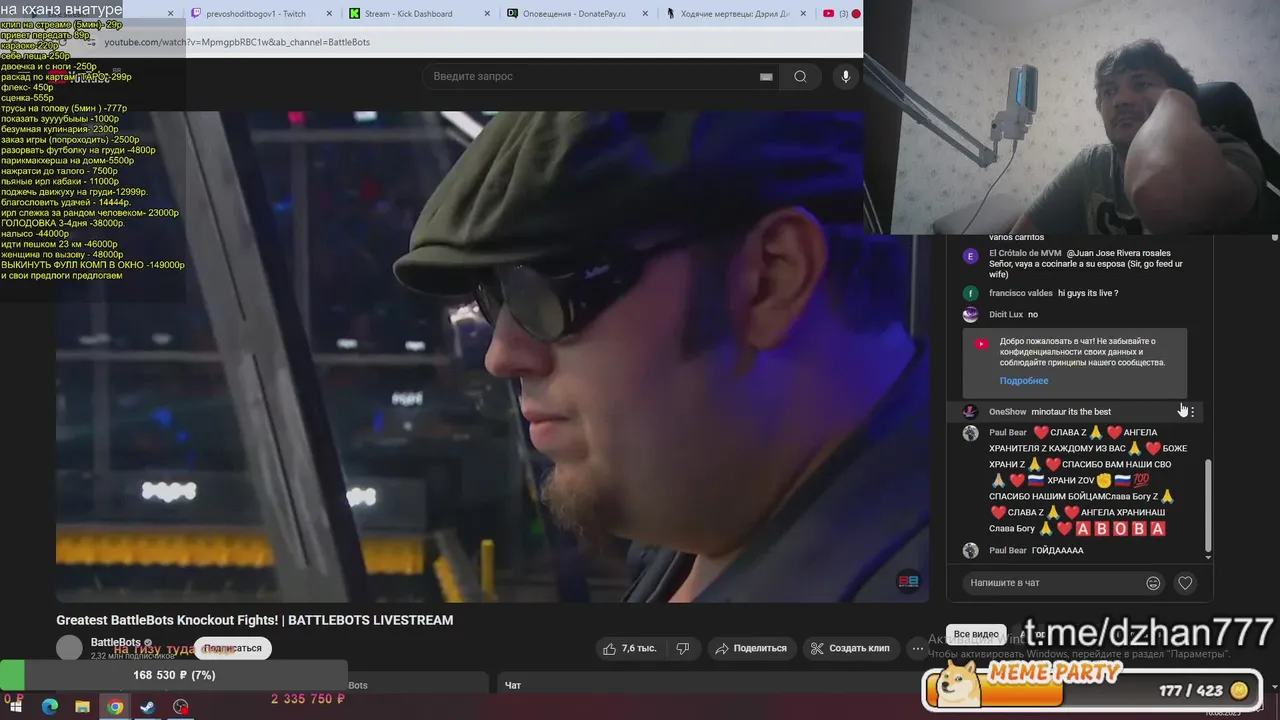Viewport: 1280px width, 720px height.
Task: Click the Чат section header below video
Action: point(513,685)
